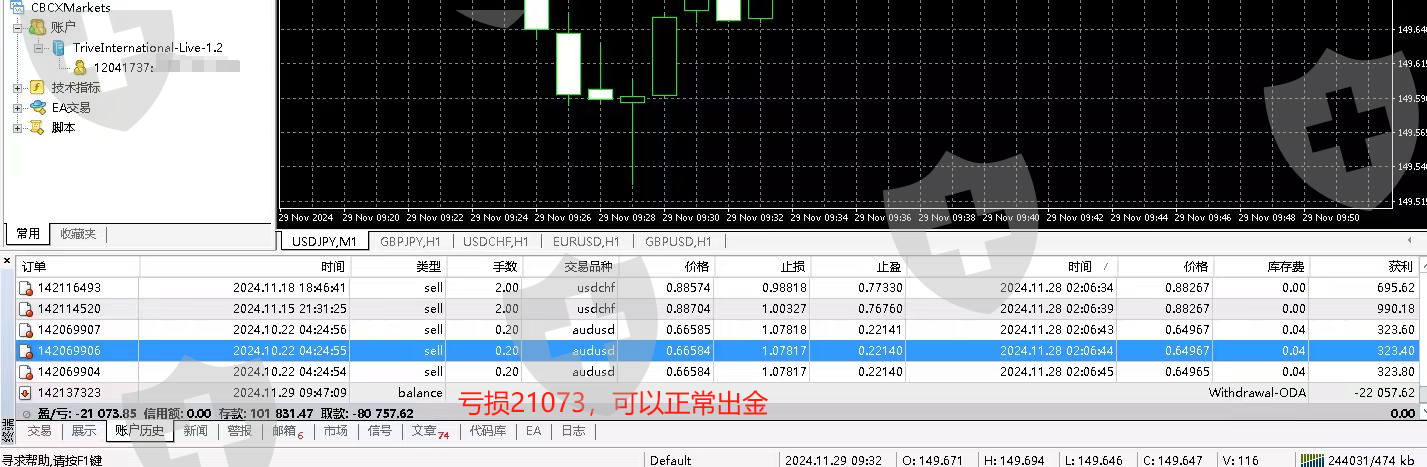Screen dimensions: 1427x467
Task: Switch to the 常用 navigator tab
Action: (x=27, y=234)
